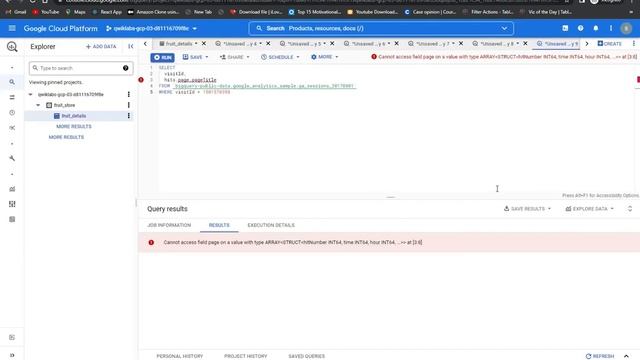Image resolution: width=640 pixels, height=360 pixels.
Task: Select the fruit_details table
Action: click(x=73, y=116)
